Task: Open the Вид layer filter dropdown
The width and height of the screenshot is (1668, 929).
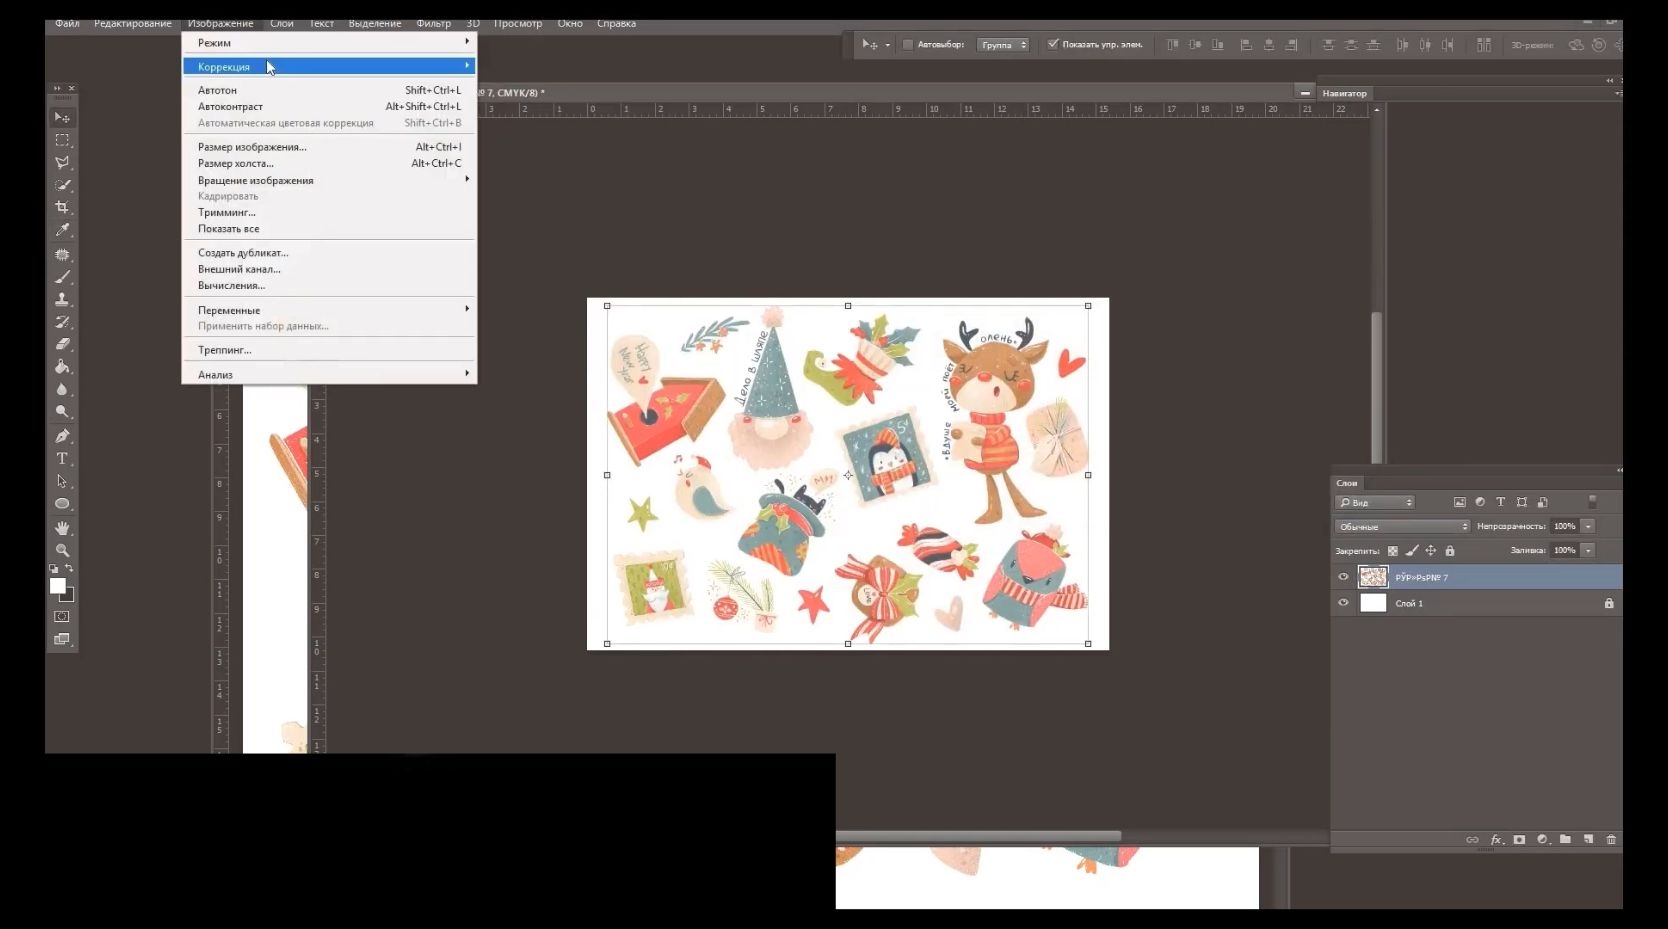Action: [1376, 503]
